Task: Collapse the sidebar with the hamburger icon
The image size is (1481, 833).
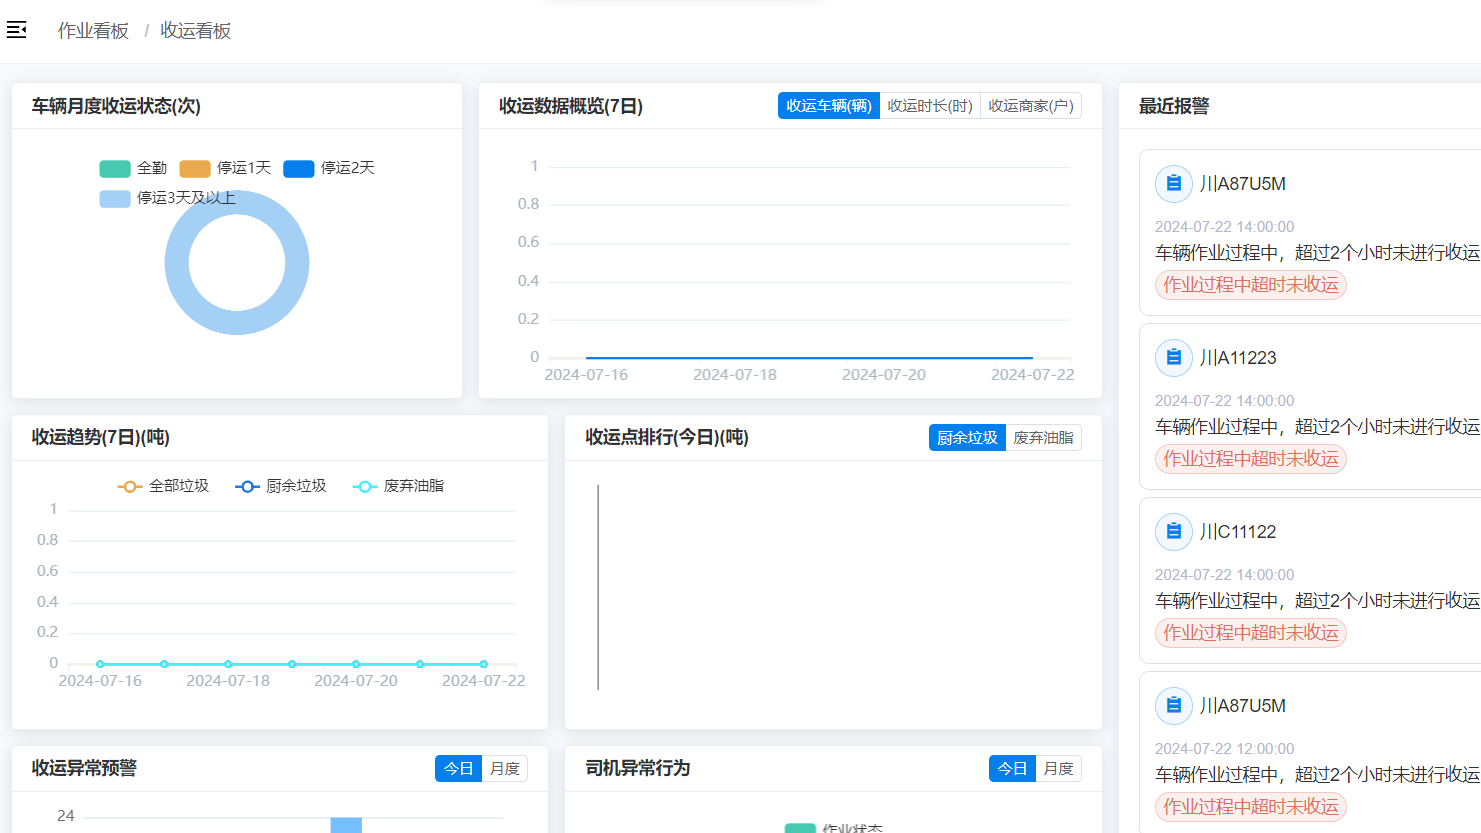Action: [16, 30]
